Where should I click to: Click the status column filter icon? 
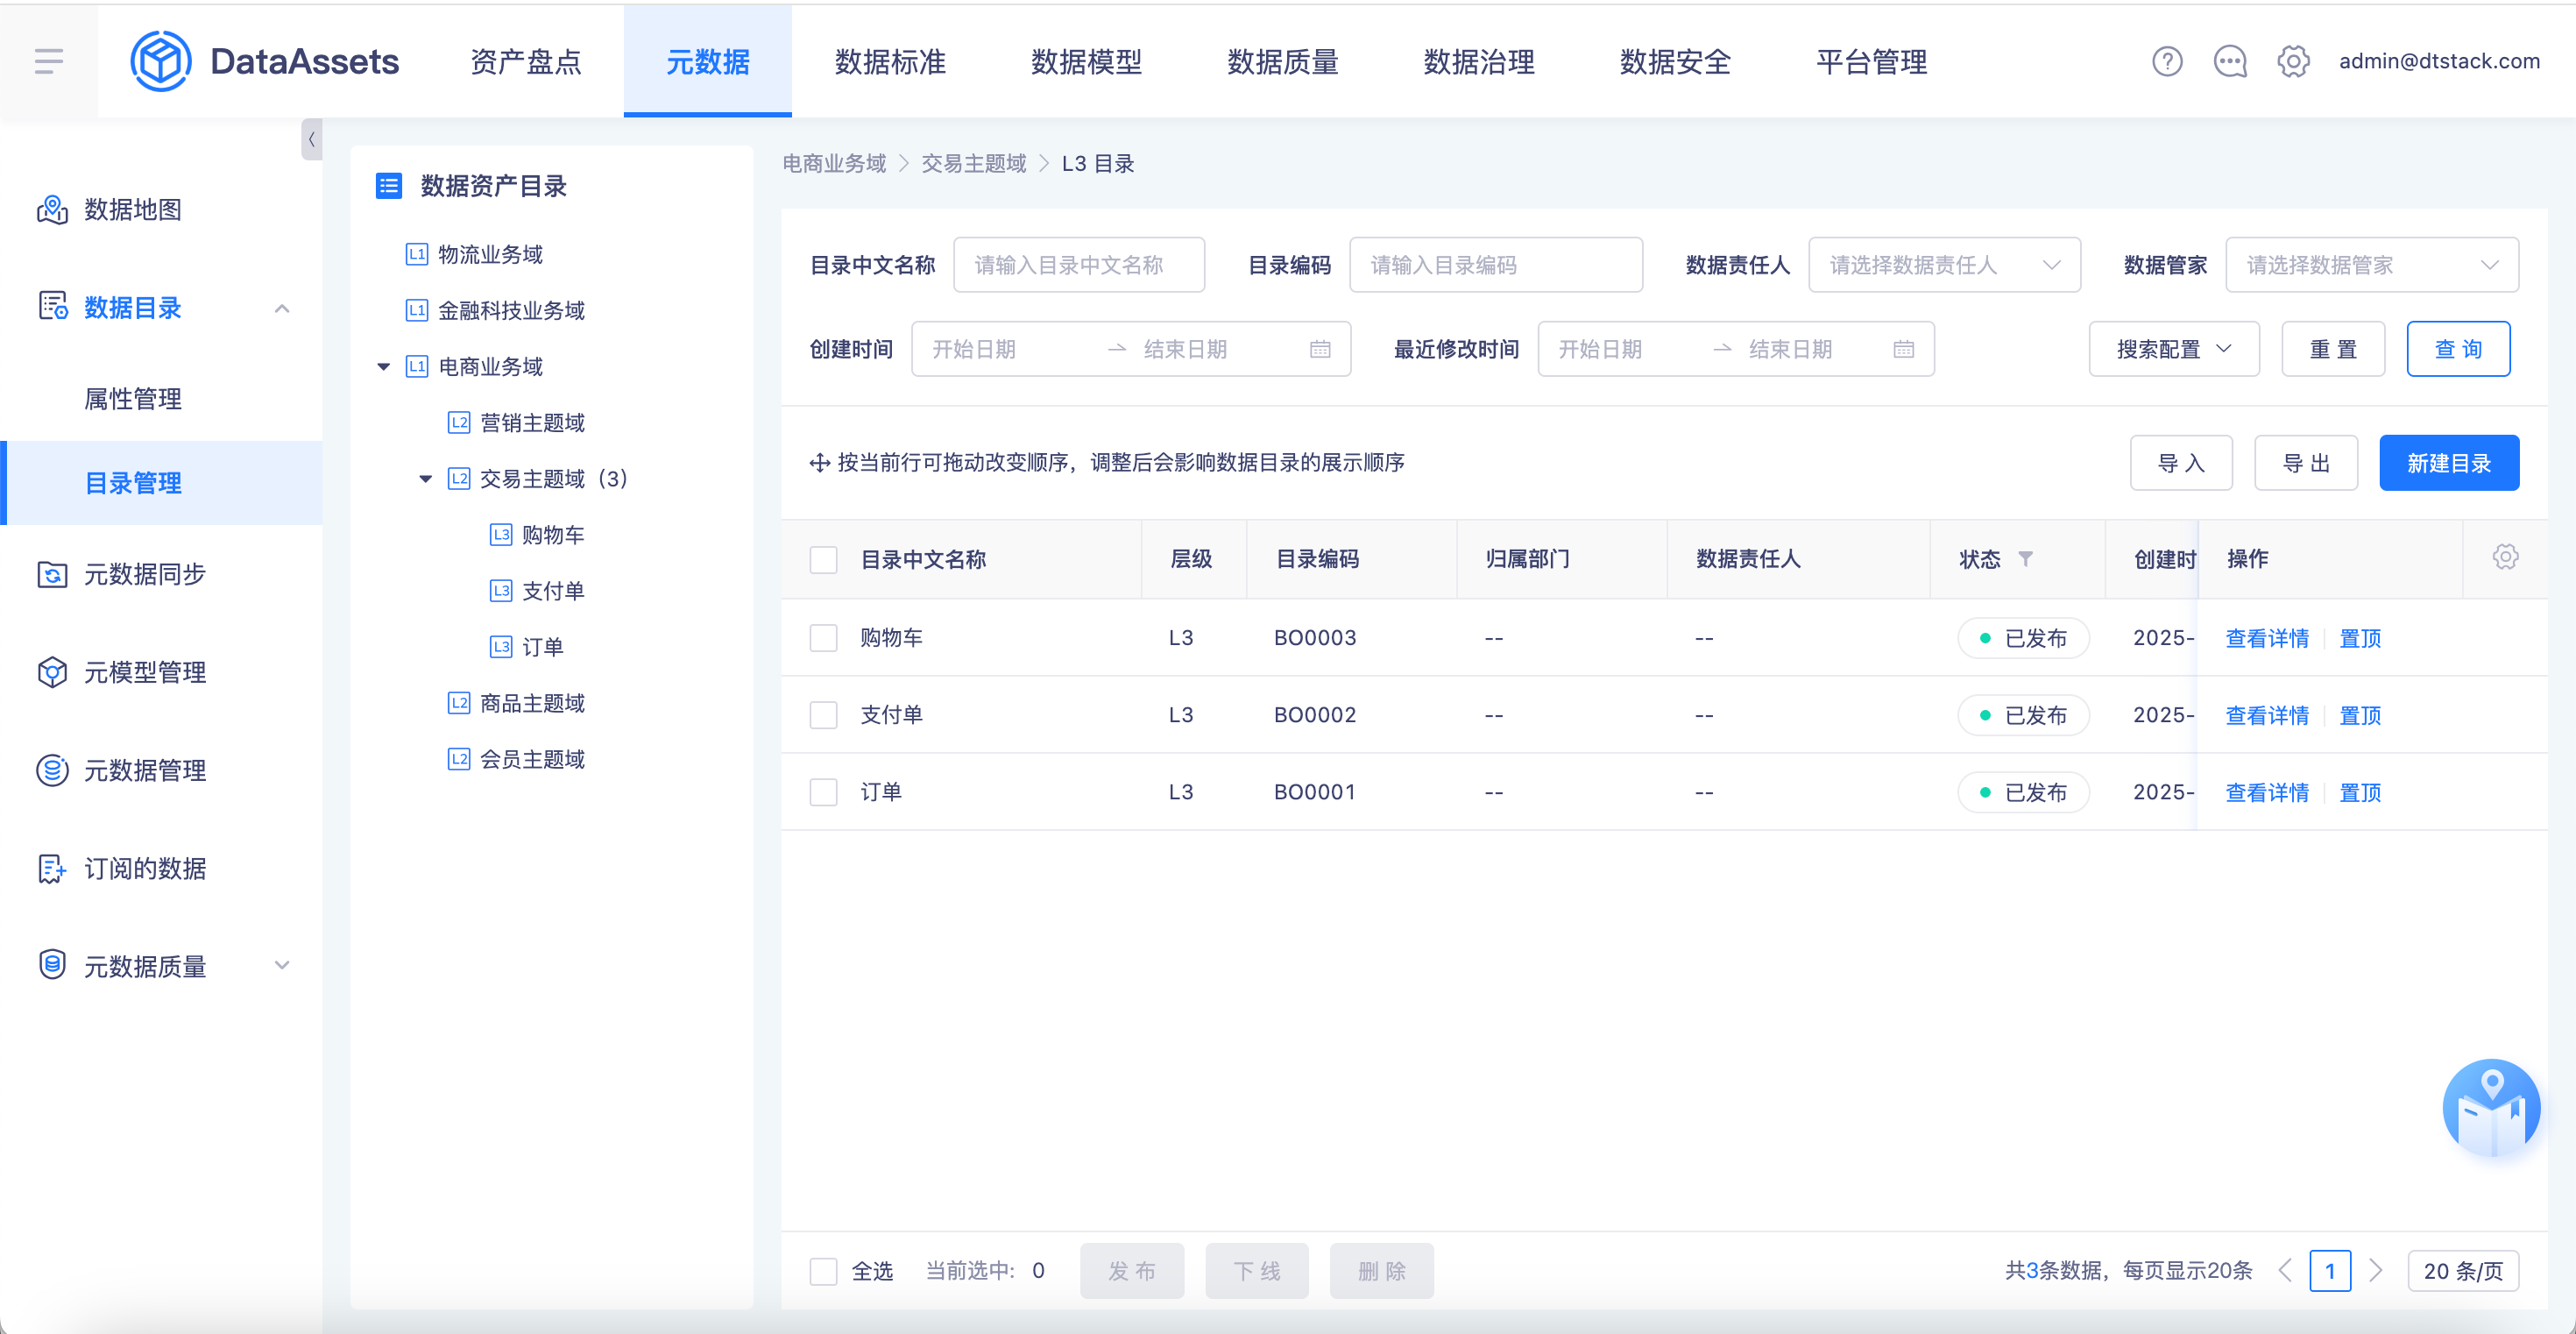pos(2025,558)
